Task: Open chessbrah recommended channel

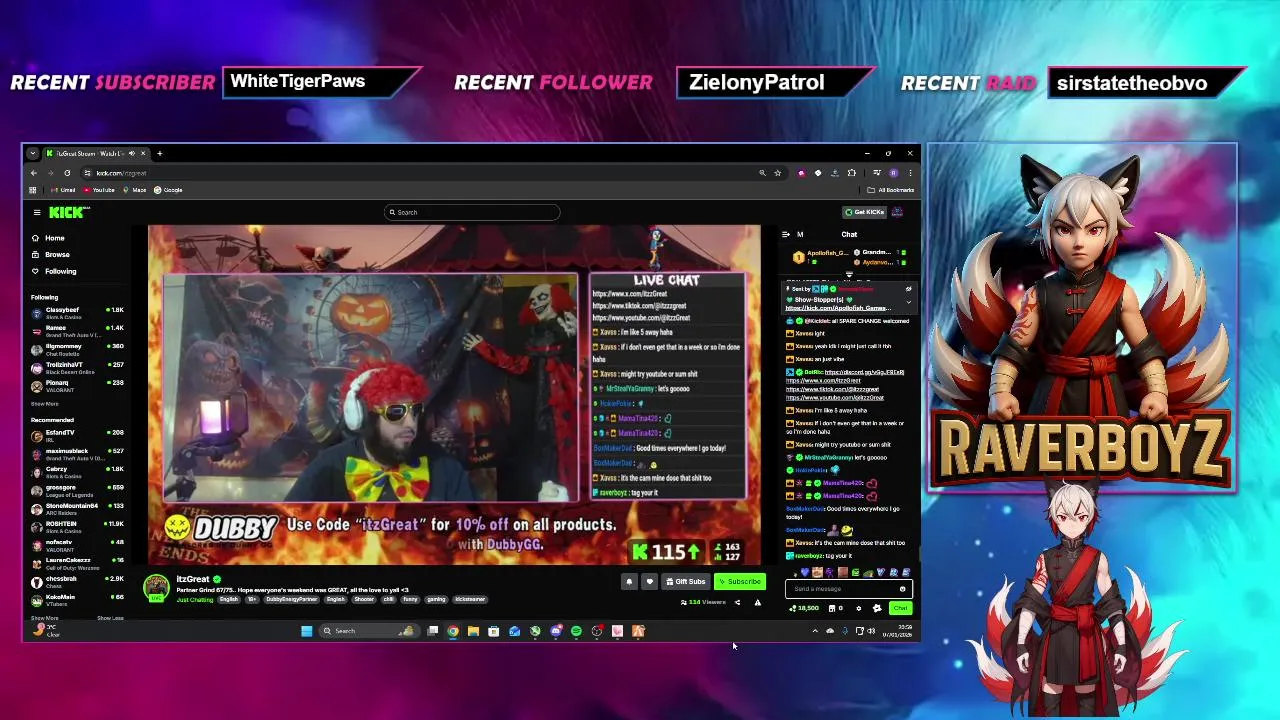Action: pos(78,582)
